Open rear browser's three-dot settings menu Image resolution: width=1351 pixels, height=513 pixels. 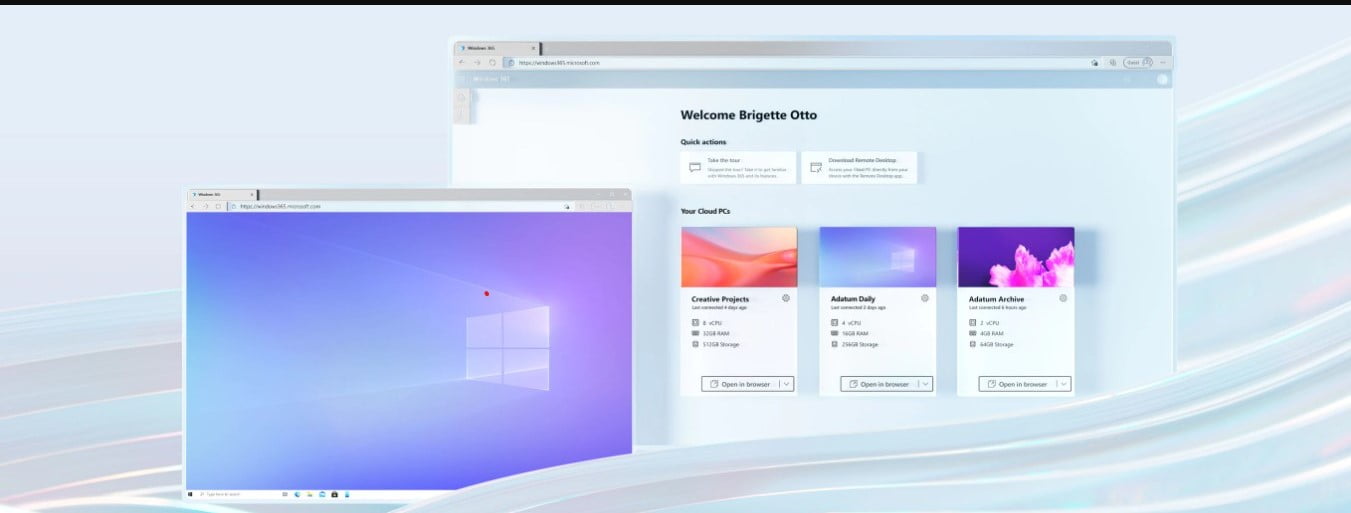point(1163,62)
